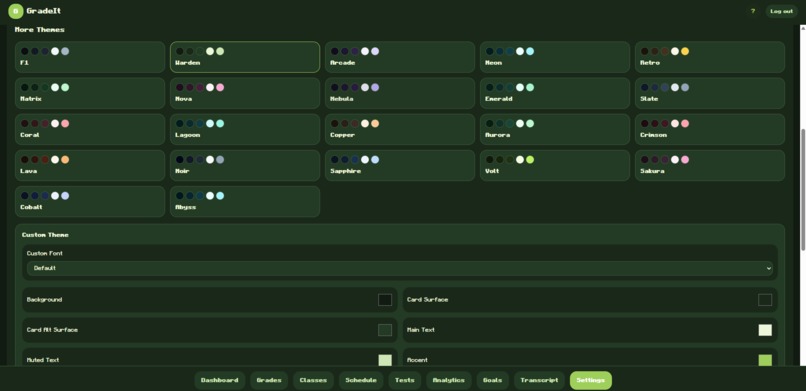
Task: Open the Card Surface color swatch
Action: click(765, 300)
